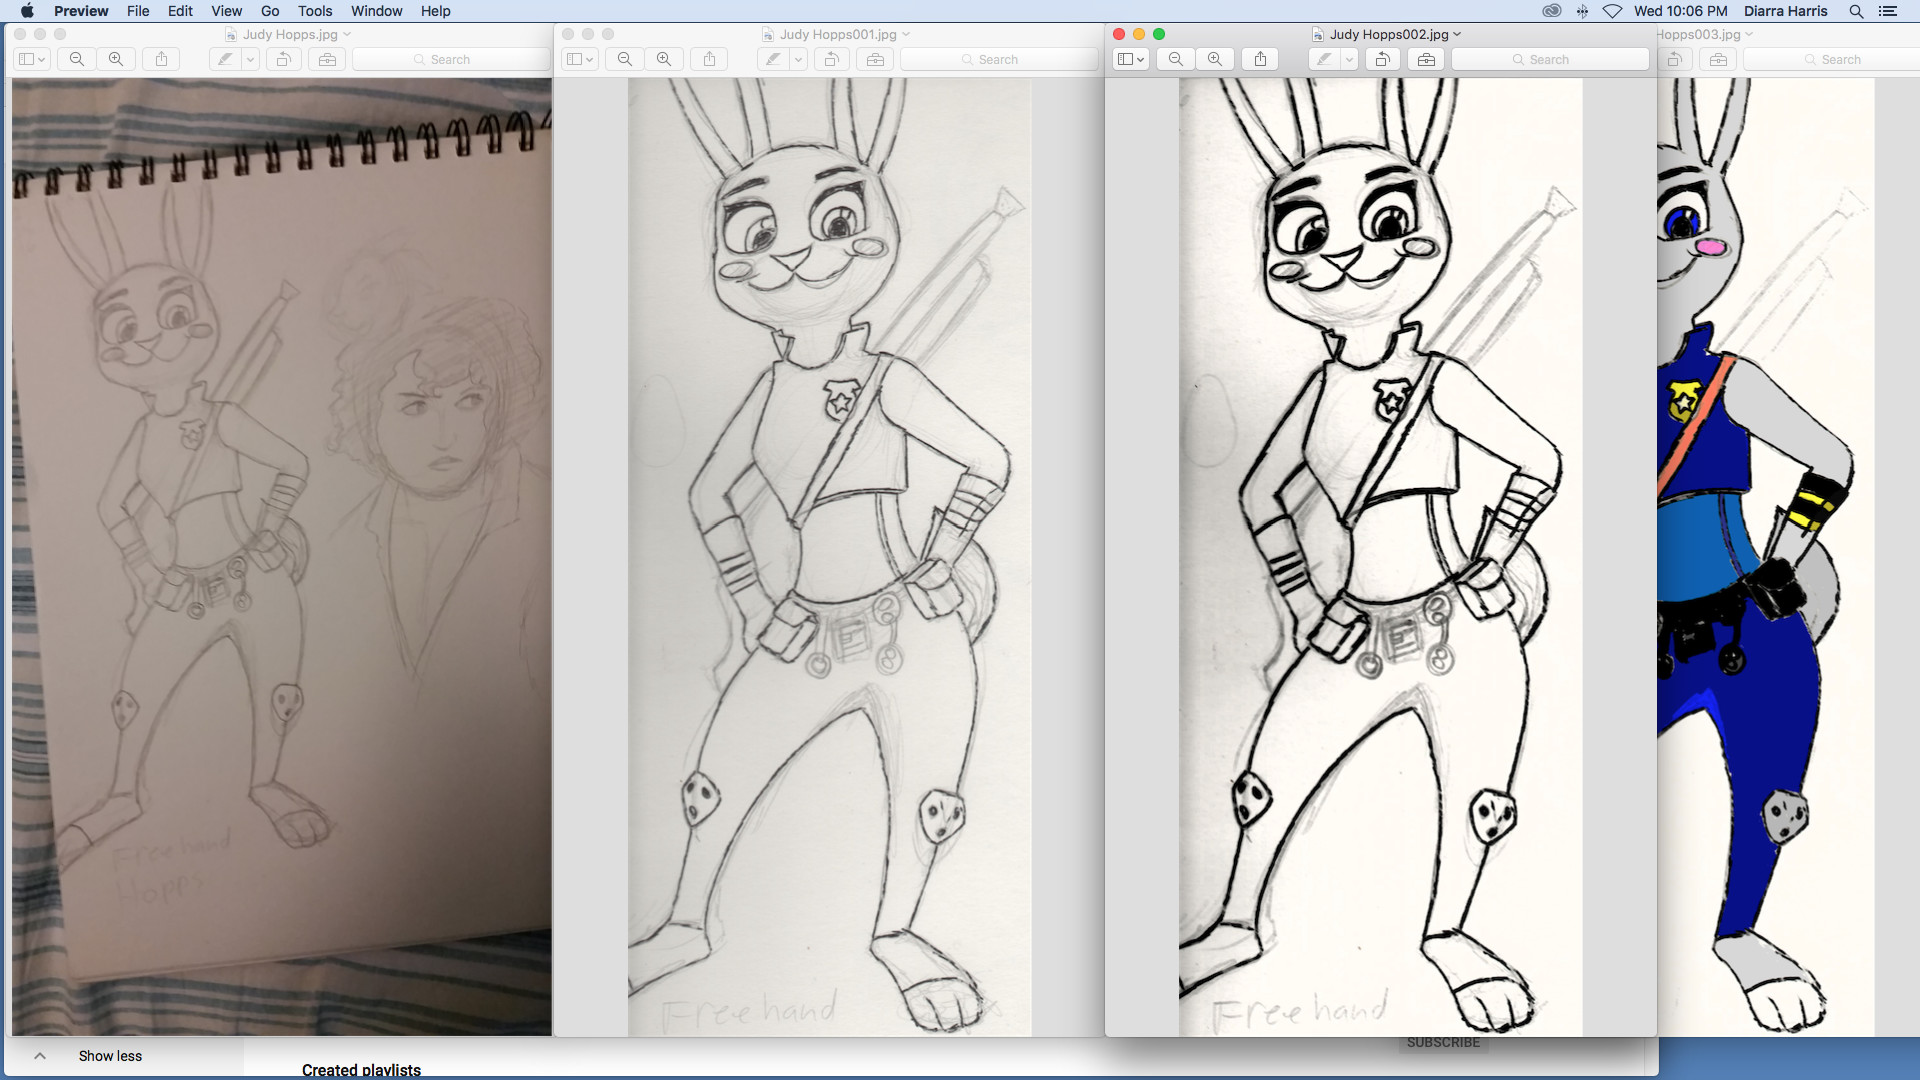Screen dimensions: 1920x1080
Task: Share Judy Hopps002.jpg using the Share icon
Action: click(x=1259, y=59)
